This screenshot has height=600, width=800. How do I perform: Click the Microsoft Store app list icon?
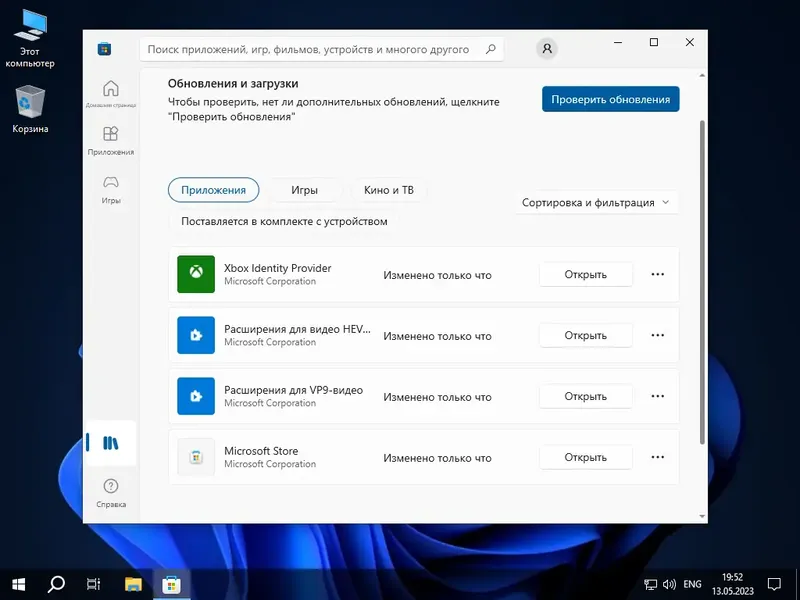(195, 457)
